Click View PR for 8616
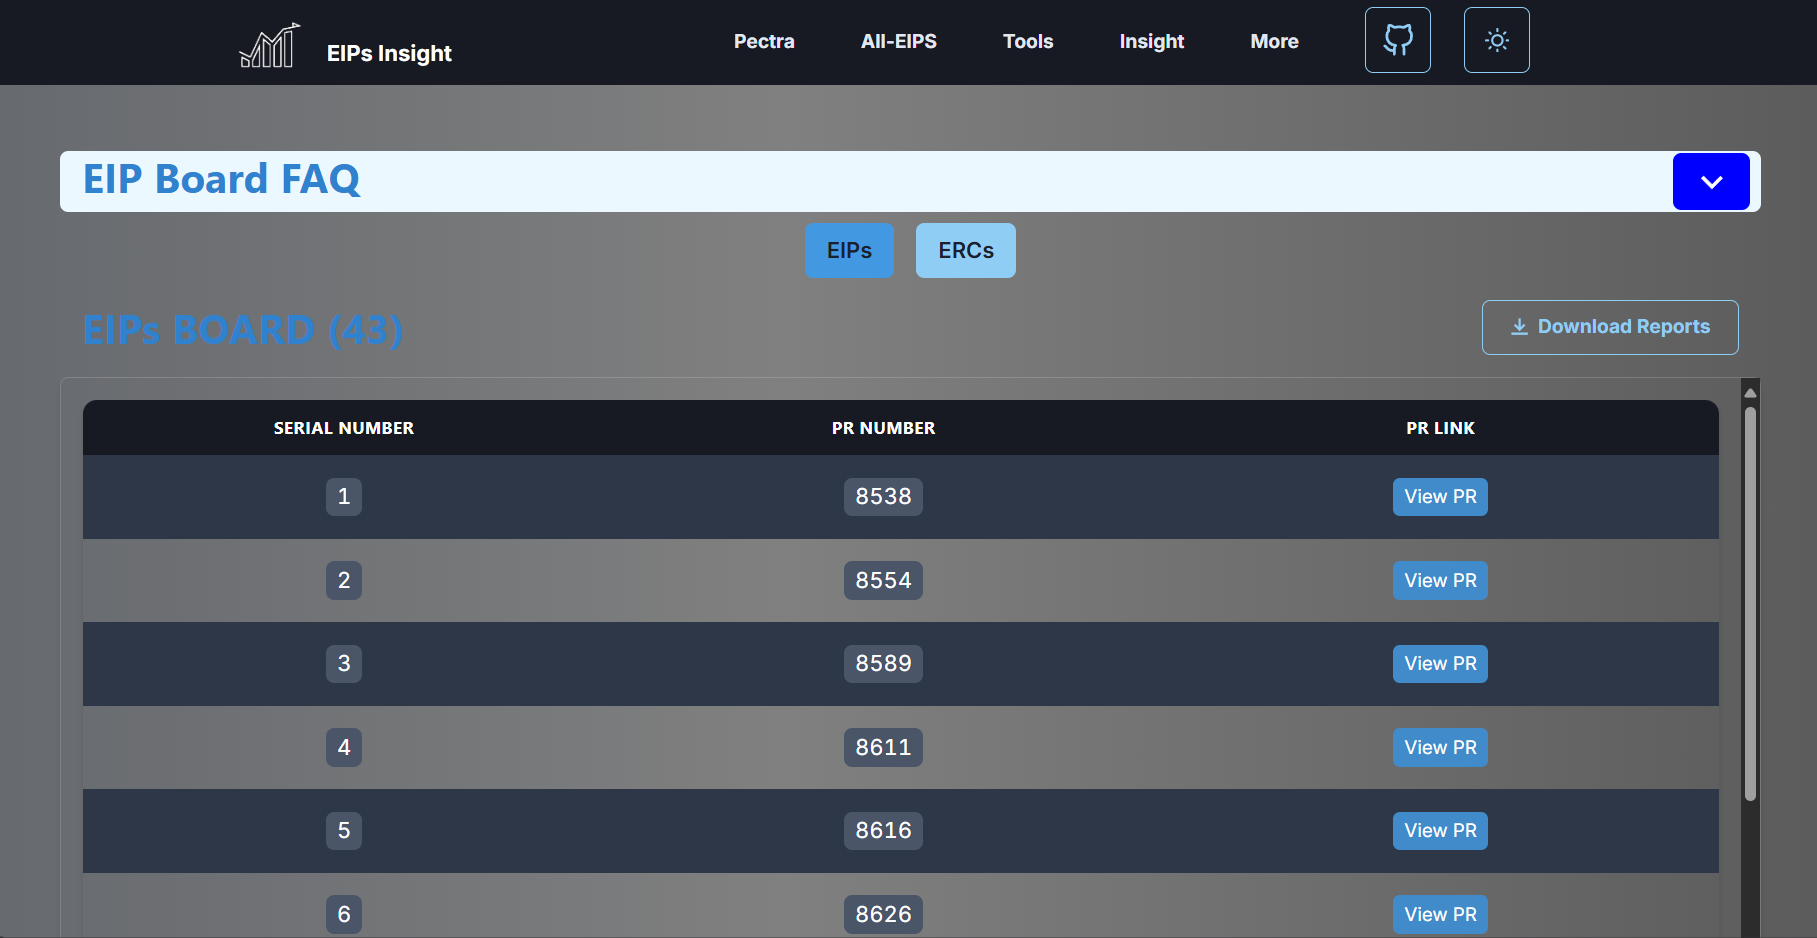Viewport: 1817px width, 938px height. point(1439,831)
